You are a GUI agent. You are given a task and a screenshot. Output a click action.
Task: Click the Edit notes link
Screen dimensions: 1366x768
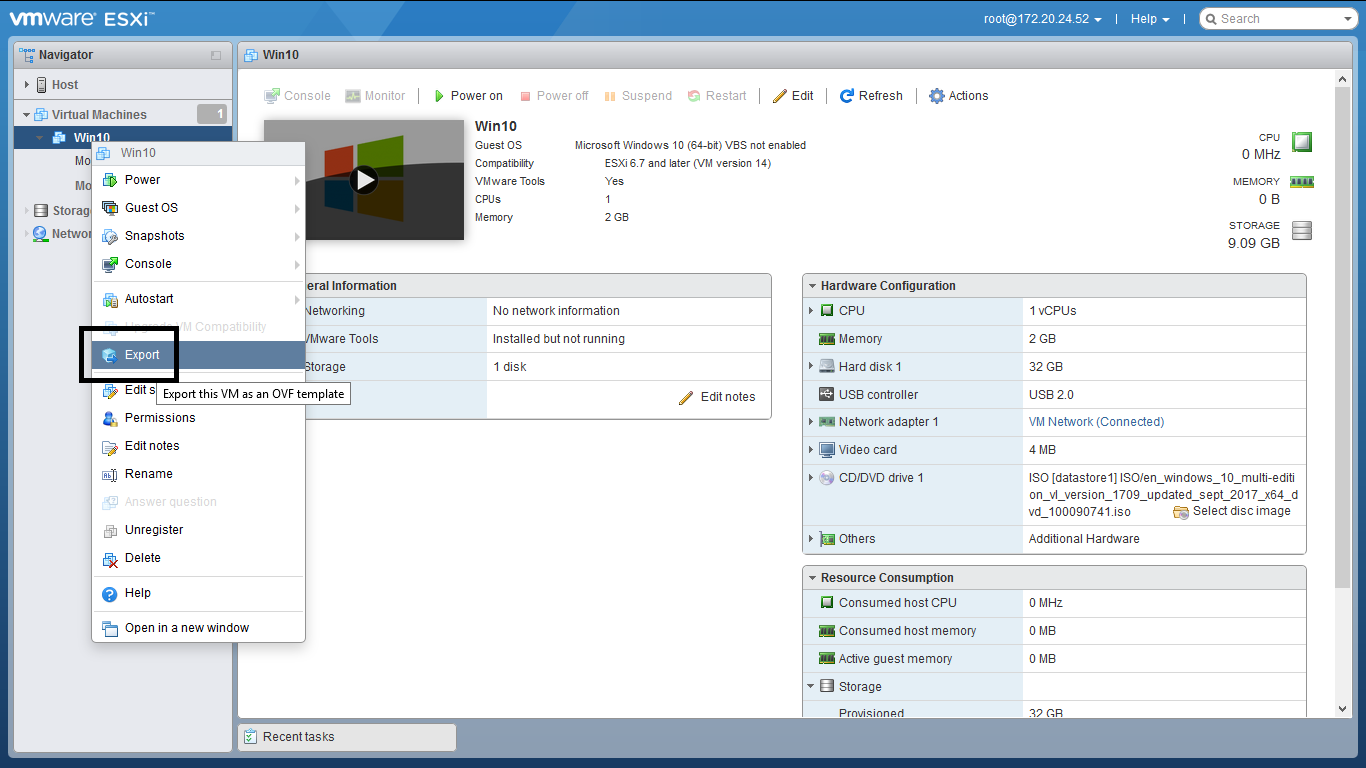coord(717,397)
